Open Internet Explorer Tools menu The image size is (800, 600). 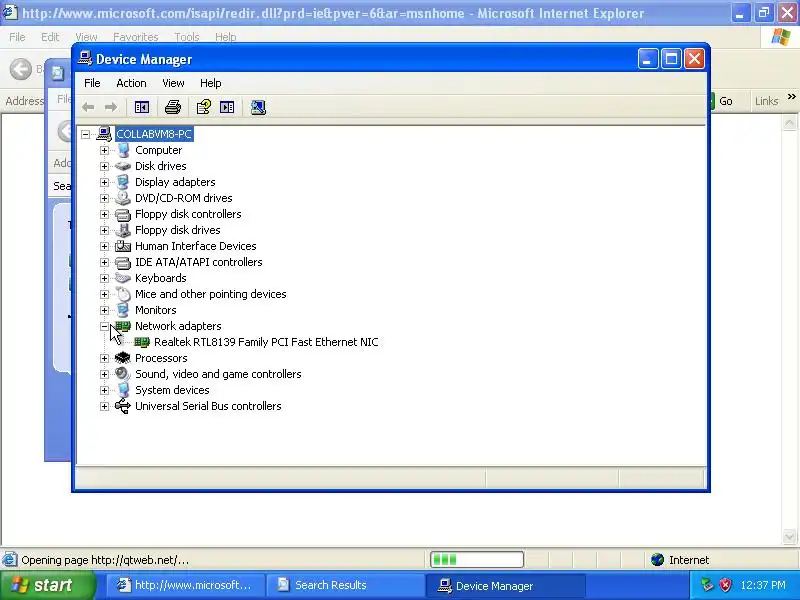pos(187,37)
